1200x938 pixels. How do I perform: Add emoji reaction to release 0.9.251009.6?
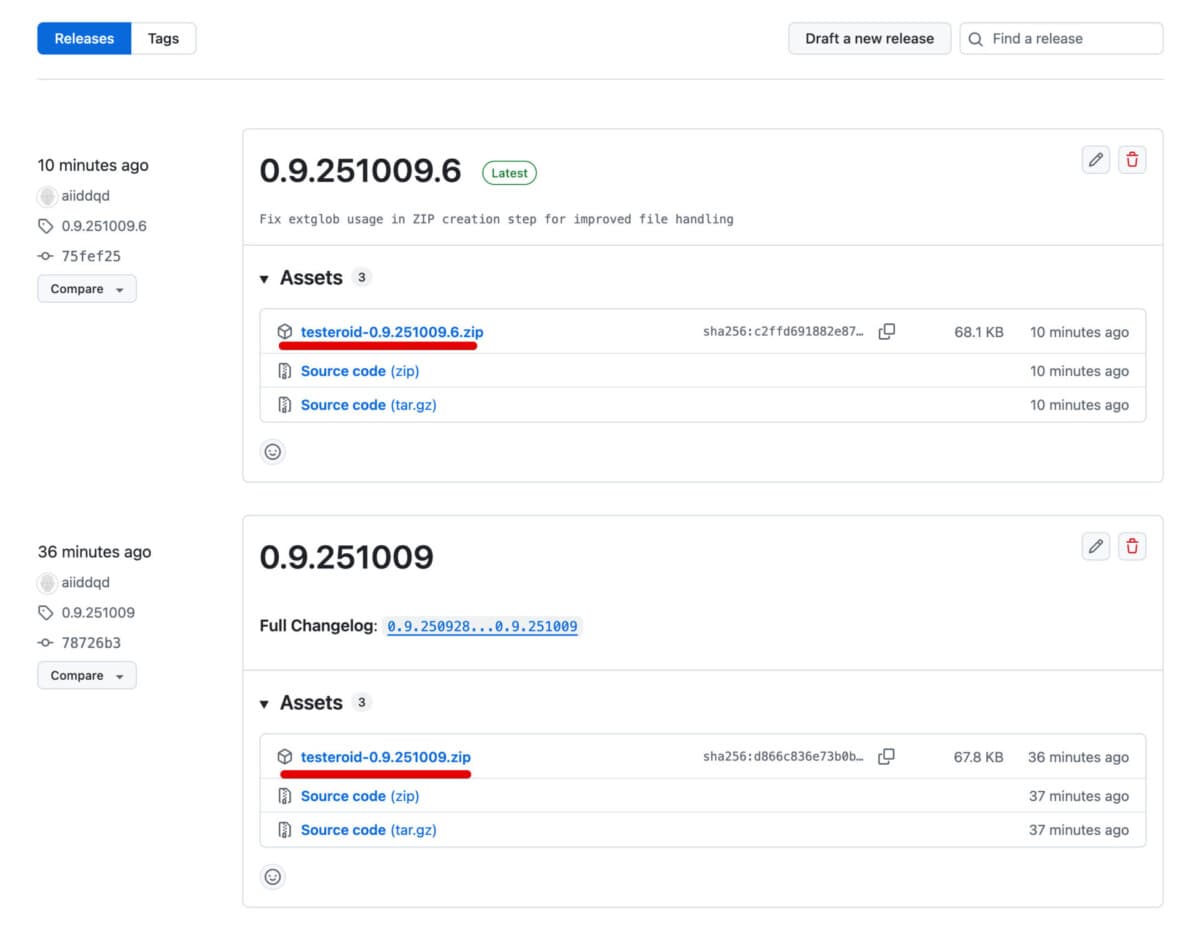[x=273, y=452]
